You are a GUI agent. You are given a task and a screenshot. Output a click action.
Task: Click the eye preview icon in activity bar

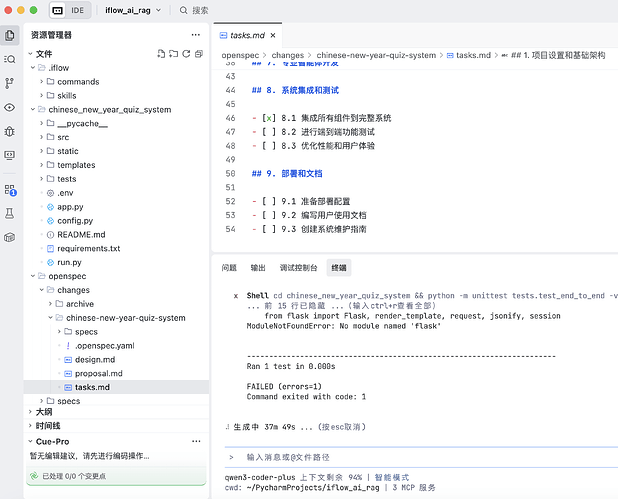click(9, 107)
